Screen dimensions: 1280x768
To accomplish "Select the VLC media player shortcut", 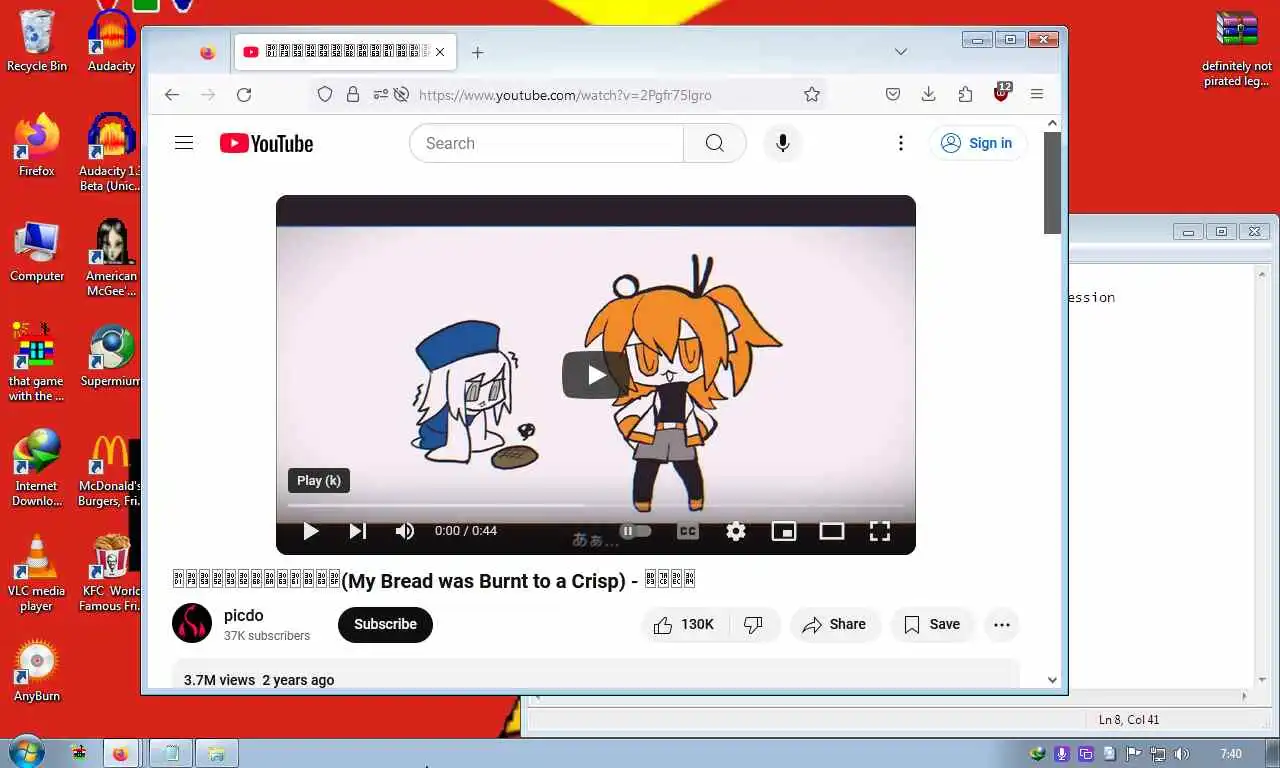I will pyautogui.click(x=37, y=573).
